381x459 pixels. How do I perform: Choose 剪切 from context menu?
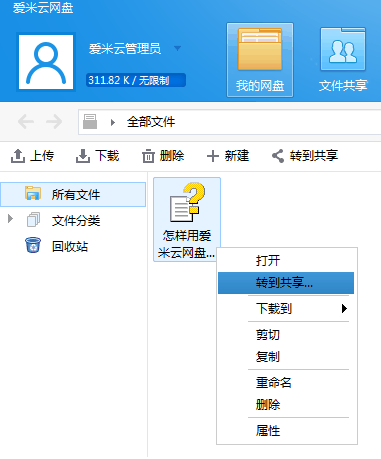point(287,334)
